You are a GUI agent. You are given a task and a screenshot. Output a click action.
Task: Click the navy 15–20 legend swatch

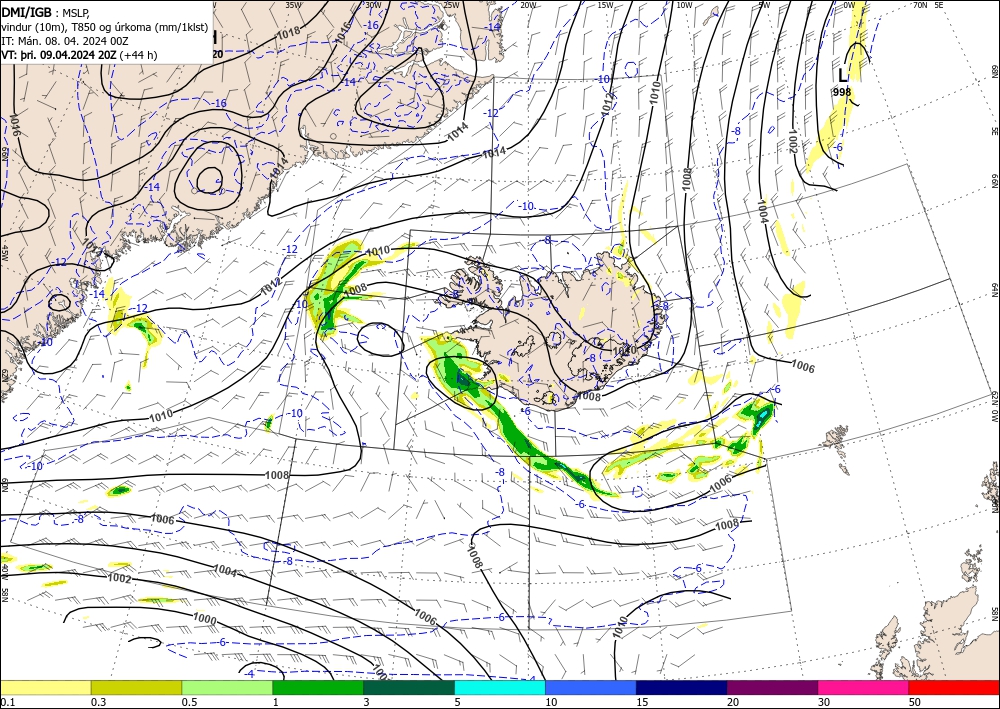[682, 687]
